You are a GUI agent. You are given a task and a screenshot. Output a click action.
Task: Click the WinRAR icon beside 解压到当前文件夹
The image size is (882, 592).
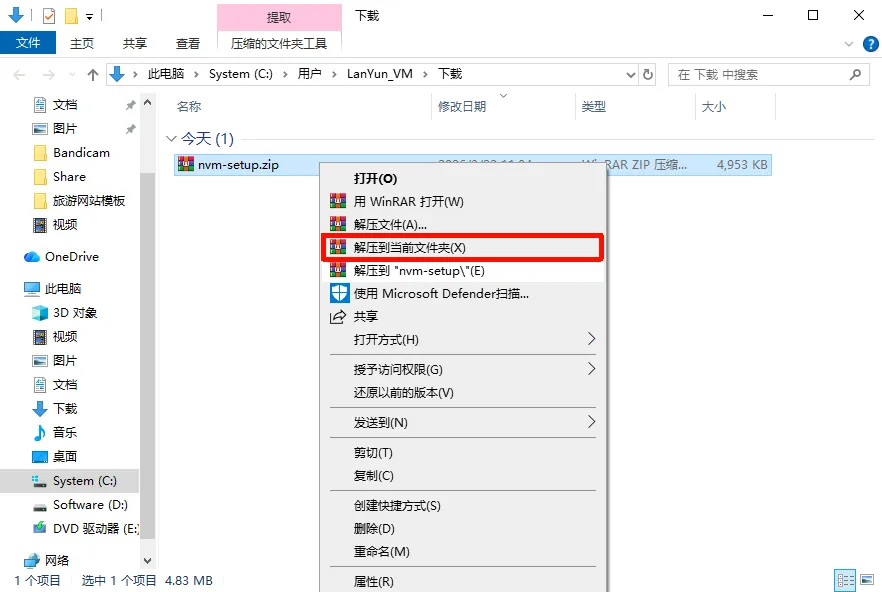pos(338,247)
